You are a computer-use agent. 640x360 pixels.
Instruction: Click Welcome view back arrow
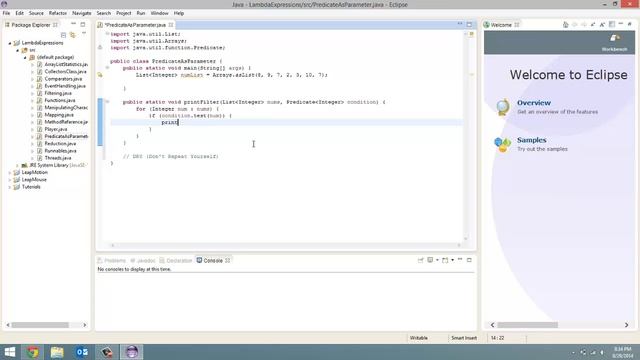point(575,24)
